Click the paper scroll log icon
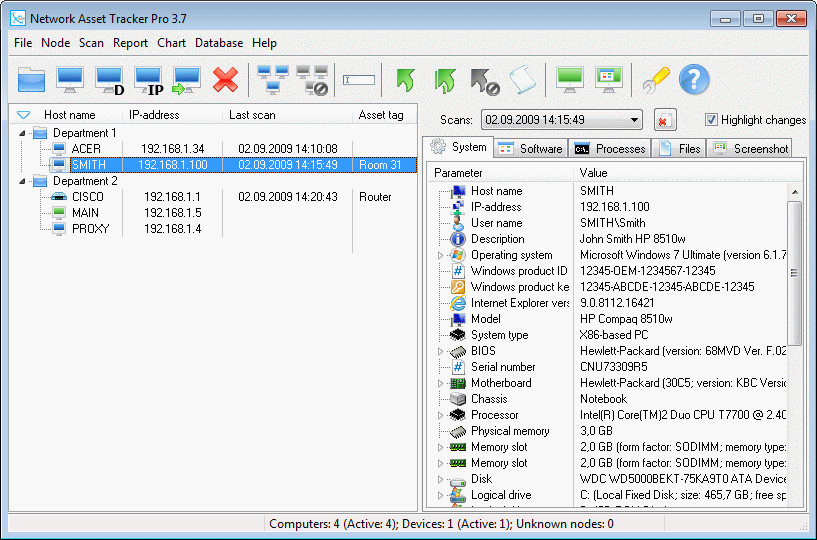This screenshot has width=817, height=540. coord(523,80)
